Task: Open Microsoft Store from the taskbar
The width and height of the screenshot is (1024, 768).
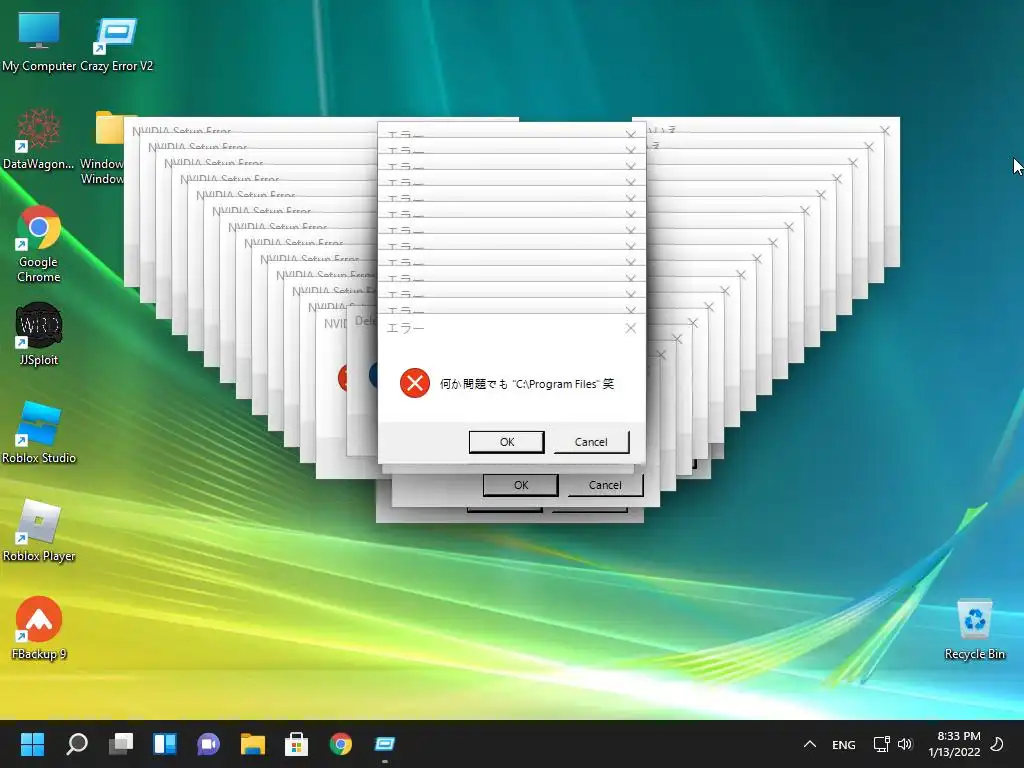Action: (x=296, y=744)
